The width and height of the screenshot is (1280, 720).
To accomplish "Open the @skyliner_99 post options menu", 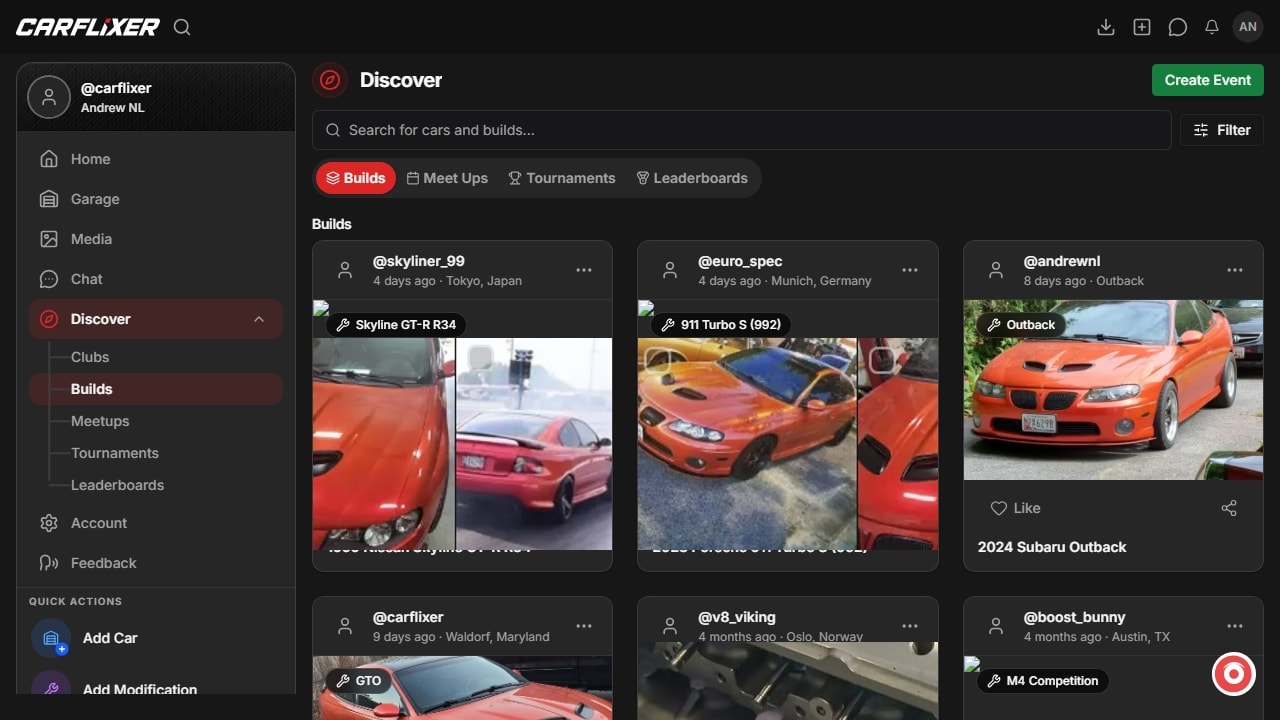I will 584,270.
